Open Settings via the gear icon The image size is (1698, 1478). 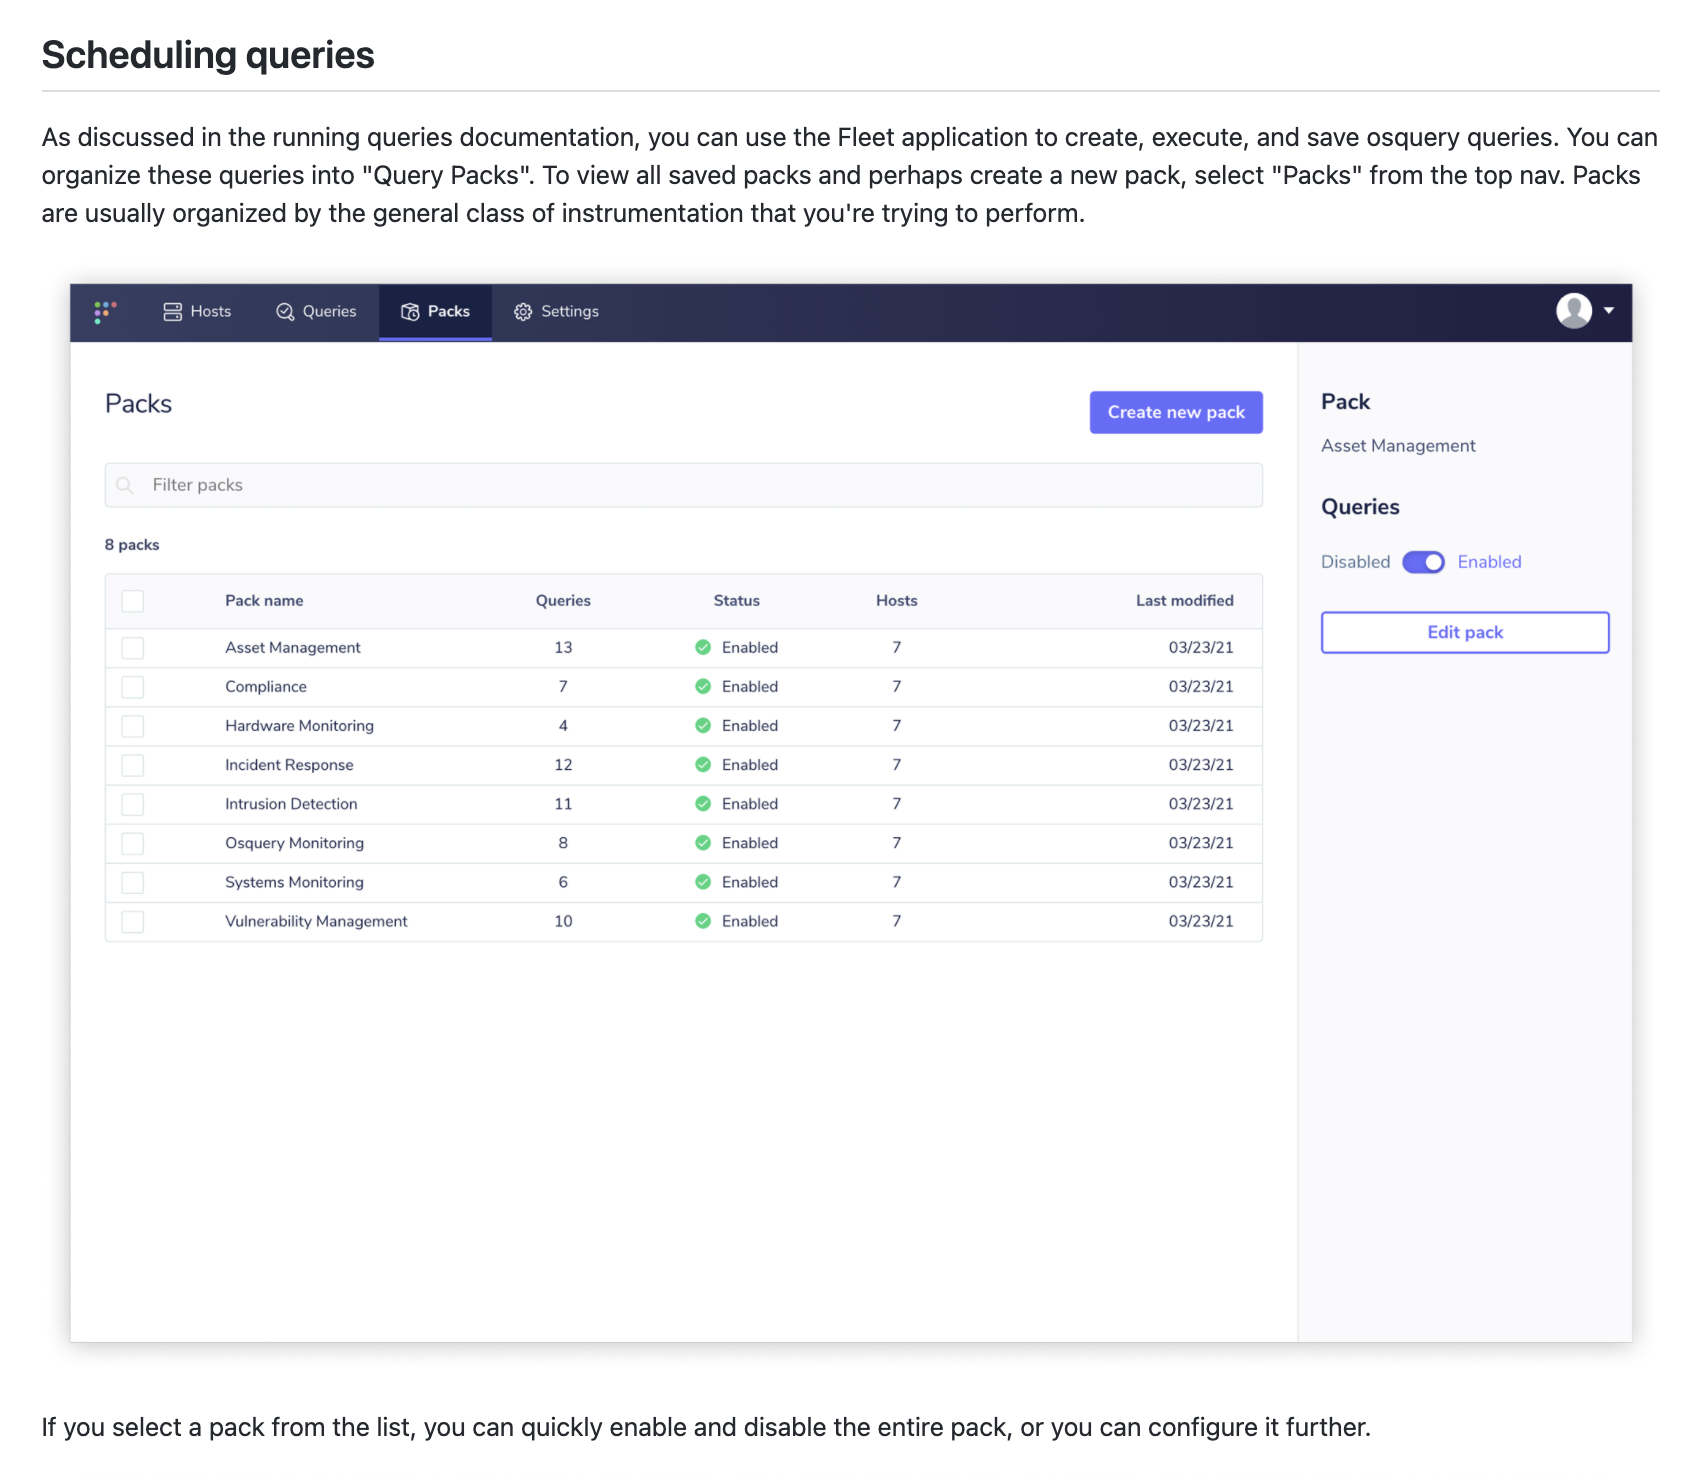click(523, 311)
